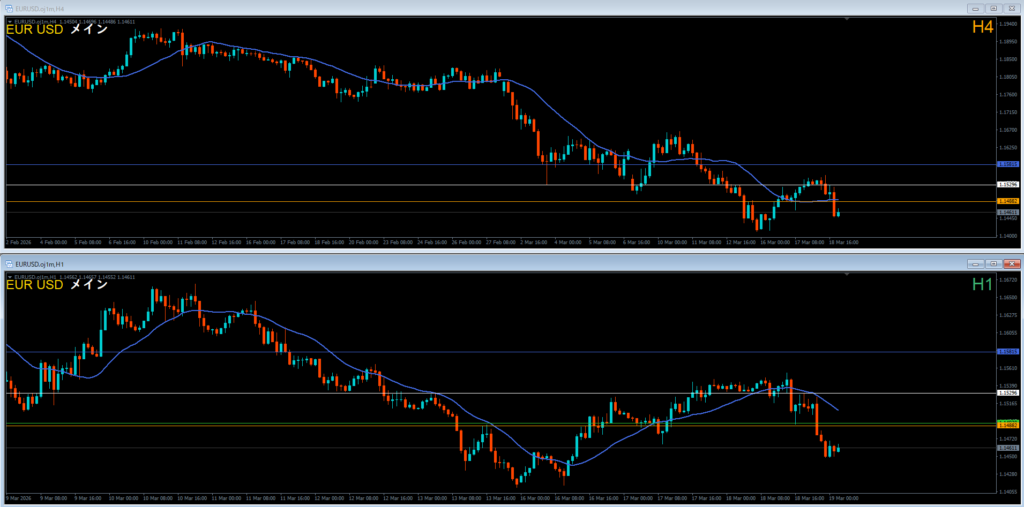
Task: Close the H1 chart window
Action: 1010,263
